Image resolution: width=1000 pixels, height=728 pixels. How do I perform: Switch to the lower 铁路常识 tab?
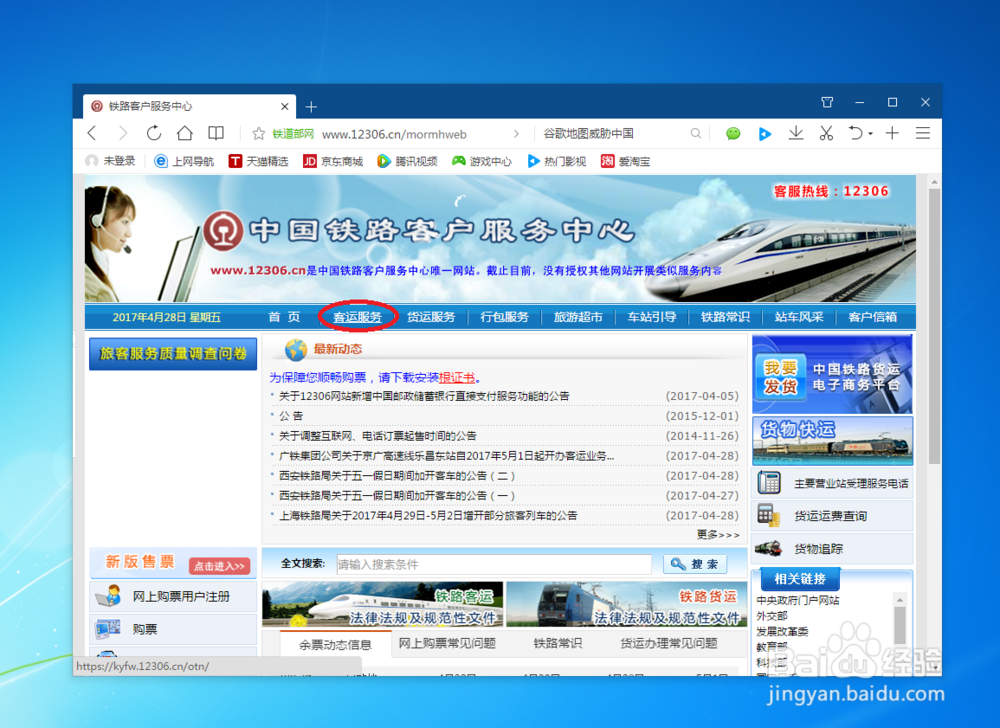(558, 643)
